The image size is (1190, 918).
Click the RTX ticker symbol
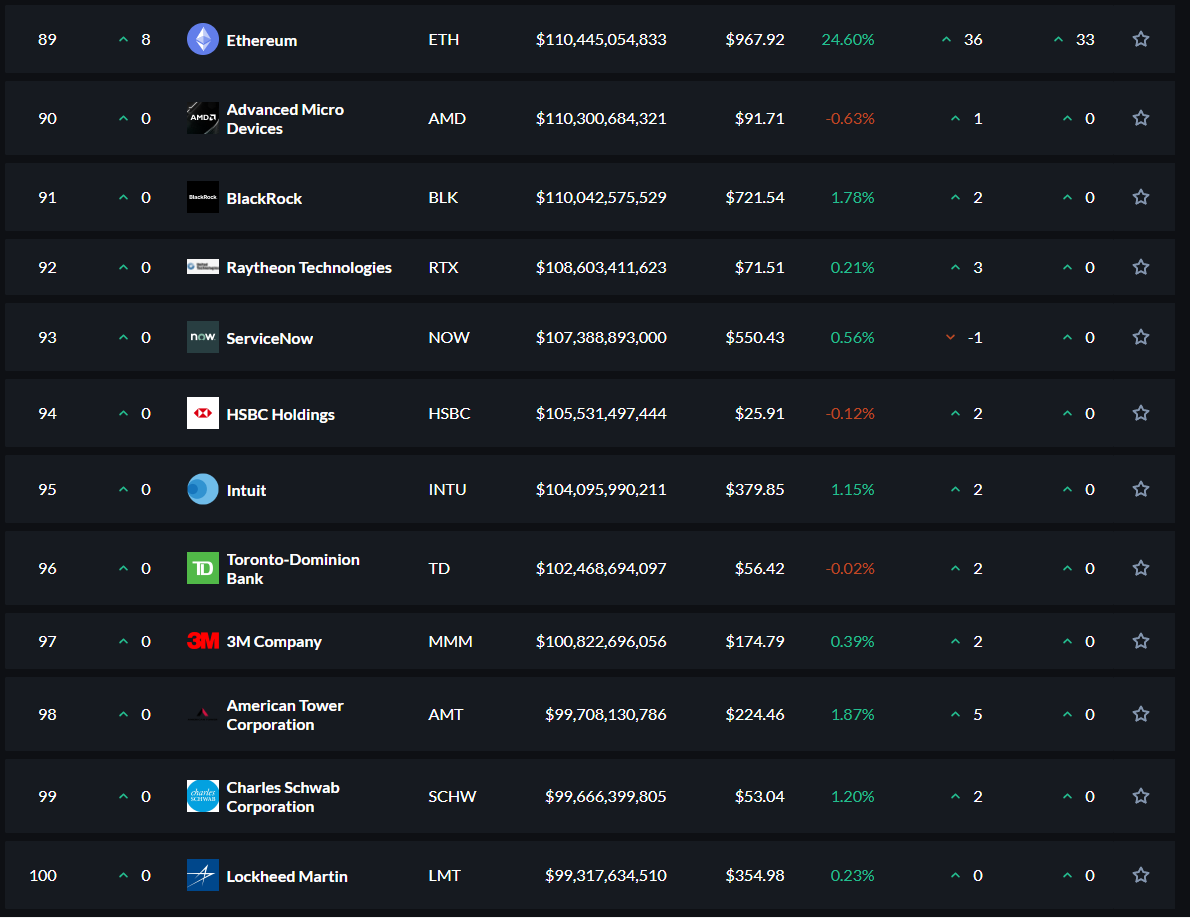click(x=443, y=267)
